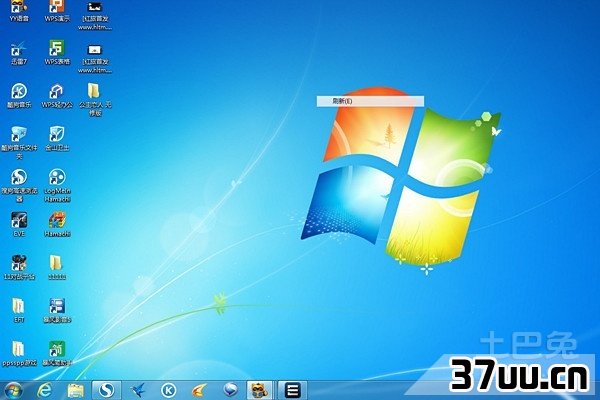Select the 红版首发 shortcut beside WPS表格
The image size is (600, 400).
pyautogui.click(x=95, y=58)
